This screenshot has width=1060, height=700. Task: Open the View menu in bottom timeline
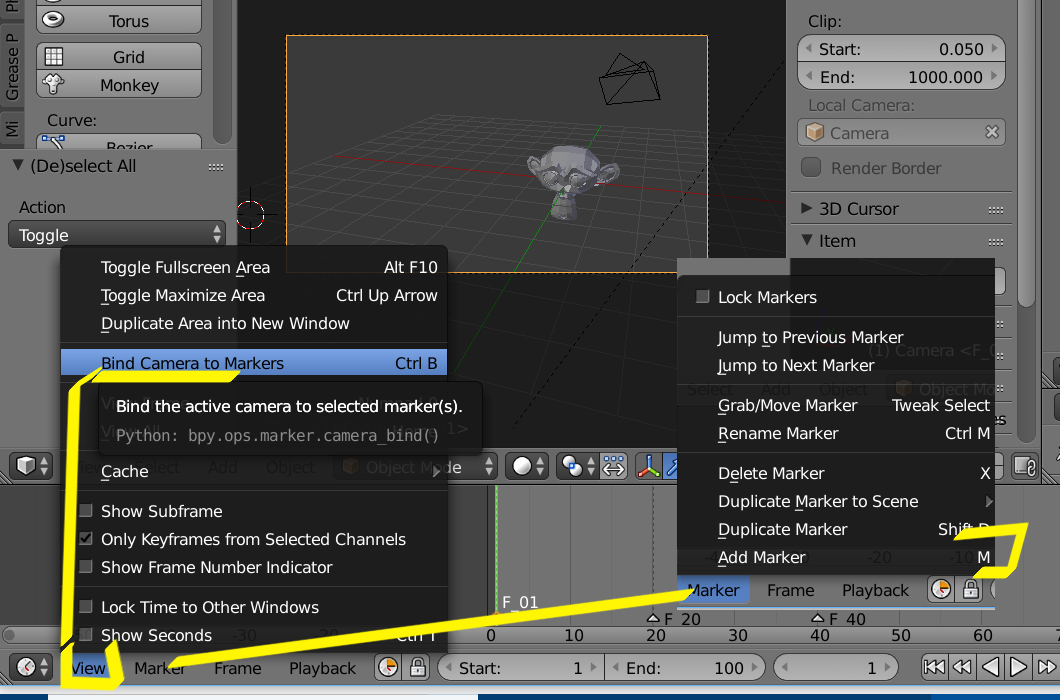(x=89, y=668)
